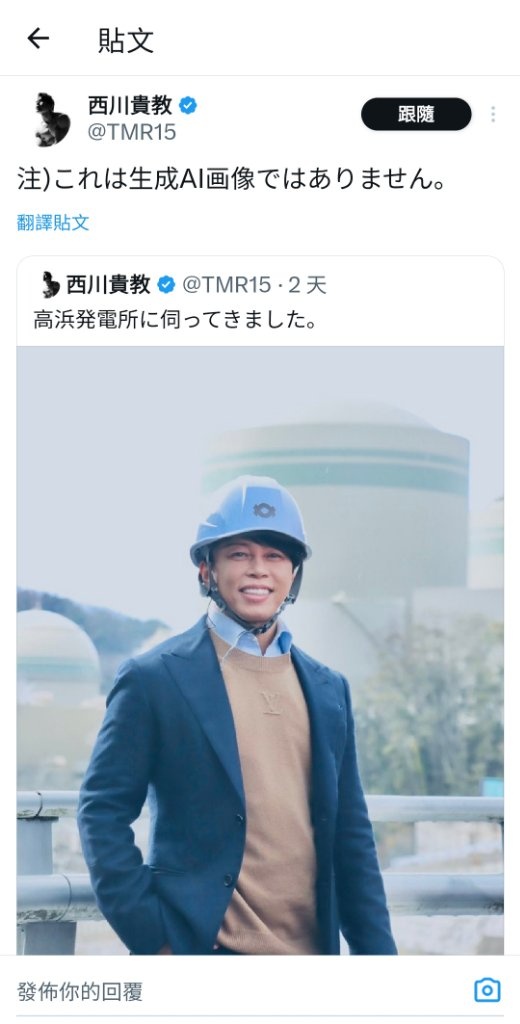
Task: Attach a photo with the camera icon
Action: (x=487, y=990)
